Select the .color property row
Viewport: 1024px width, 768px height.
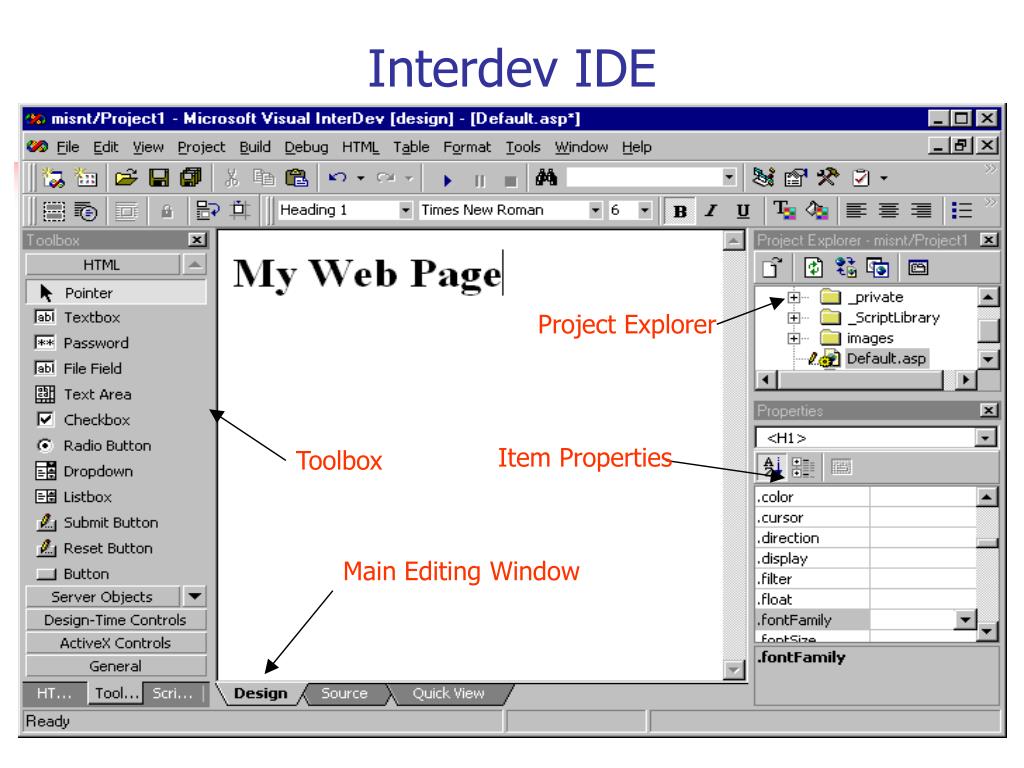pyautogui.click(x=866, y=497)
